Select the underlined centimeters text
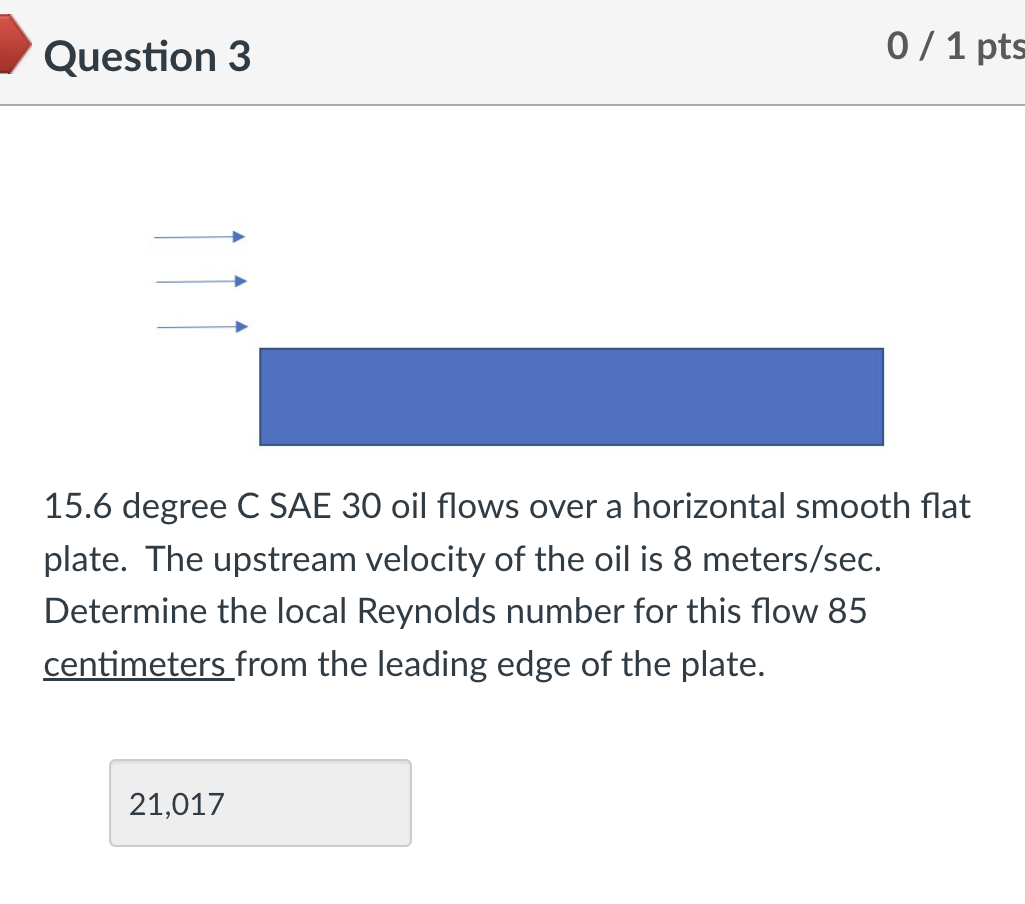 136,663
